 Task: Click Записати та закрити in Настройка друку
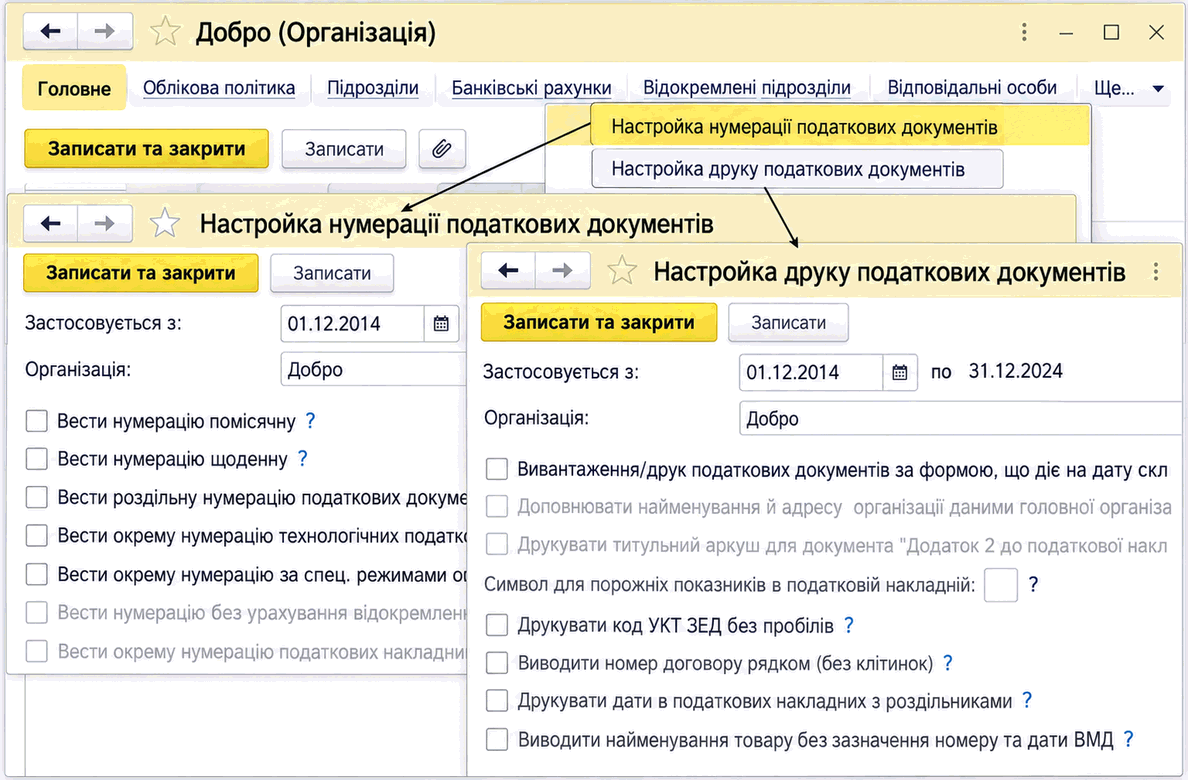coord(599,322)
